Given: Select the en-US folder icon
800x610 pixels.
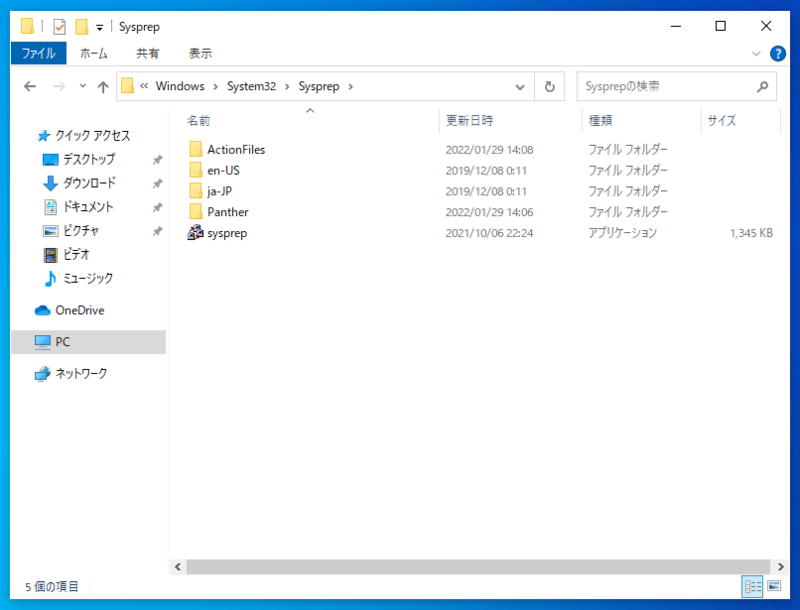Looking at the screenshot, I should (195, 170).
